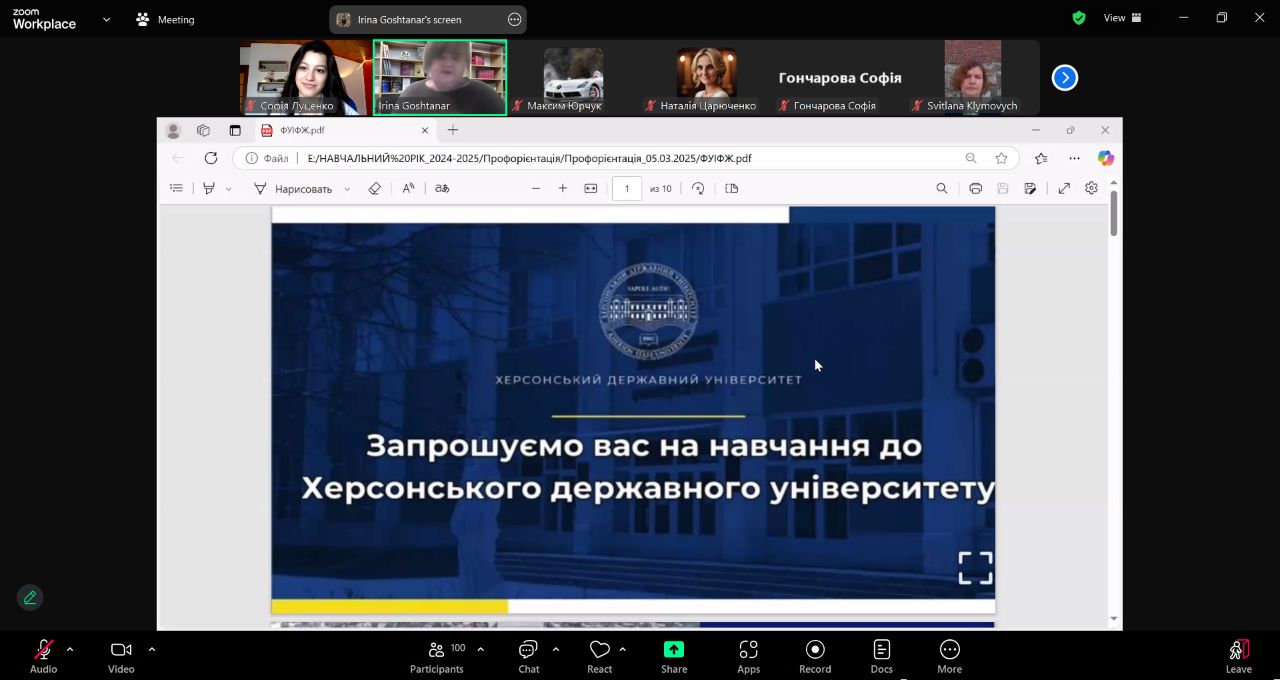
Task: Add the page to favorites star
Action: pyautogui.click(x=1001, y=158)
